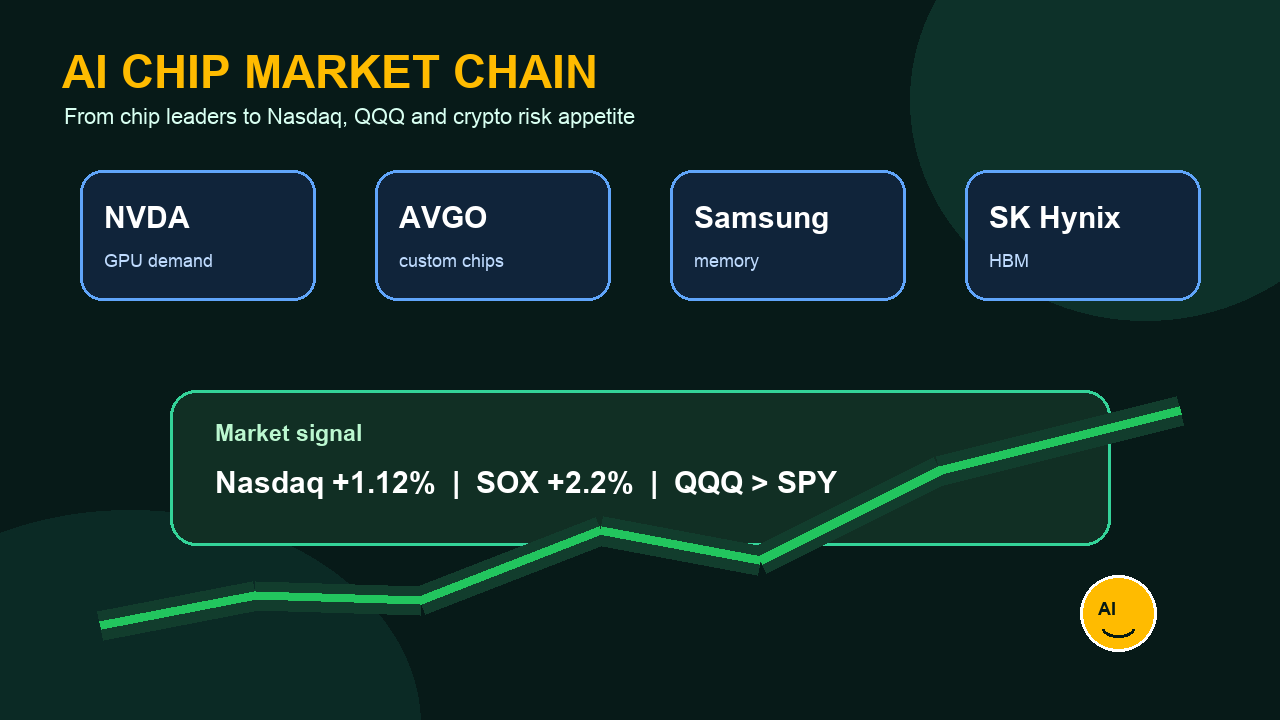The height and width of the screenshot is (720, 1280).
Task: Click the NVDA ticker heading
Action: coord(147,217)
